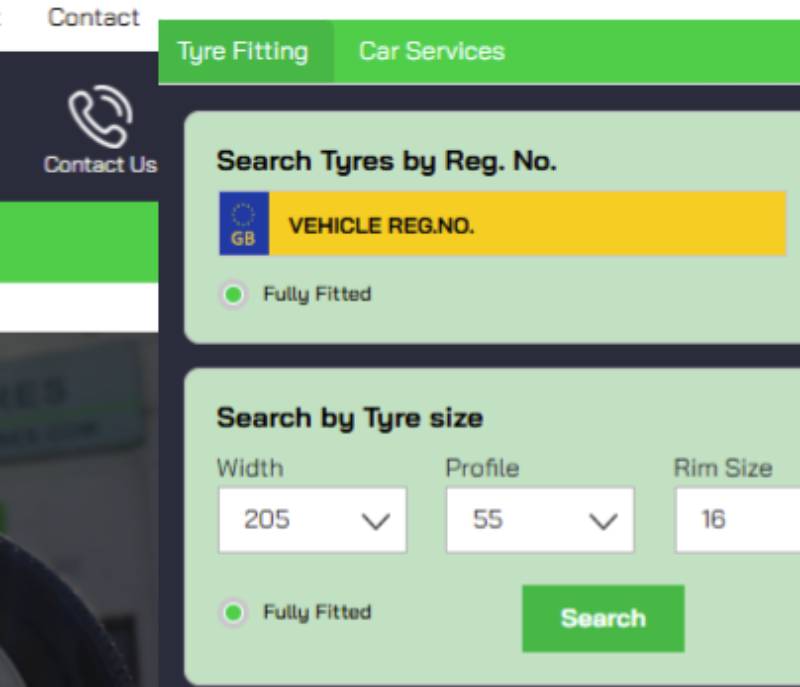Click the green banner bar on left
800x687 pixels.
coord(79,242)
